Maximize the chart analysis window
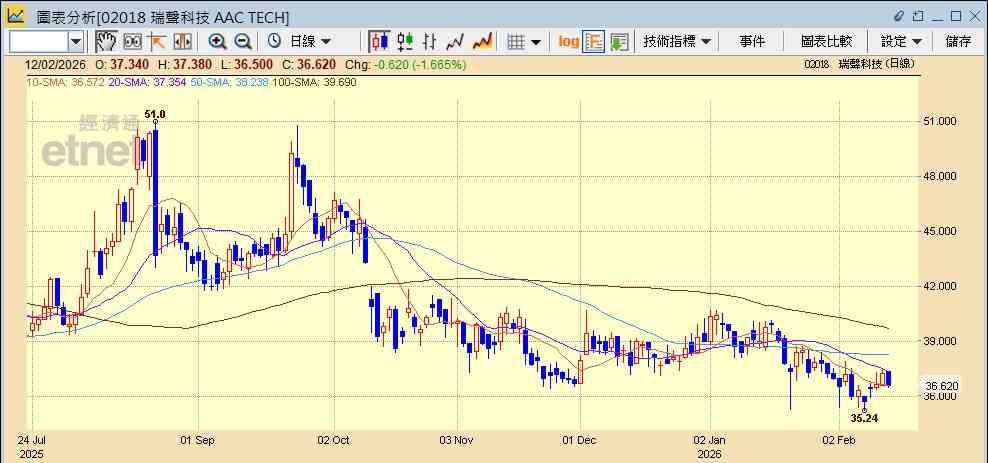This screenshot has height=463, width=988. click(x=956, y=16)
